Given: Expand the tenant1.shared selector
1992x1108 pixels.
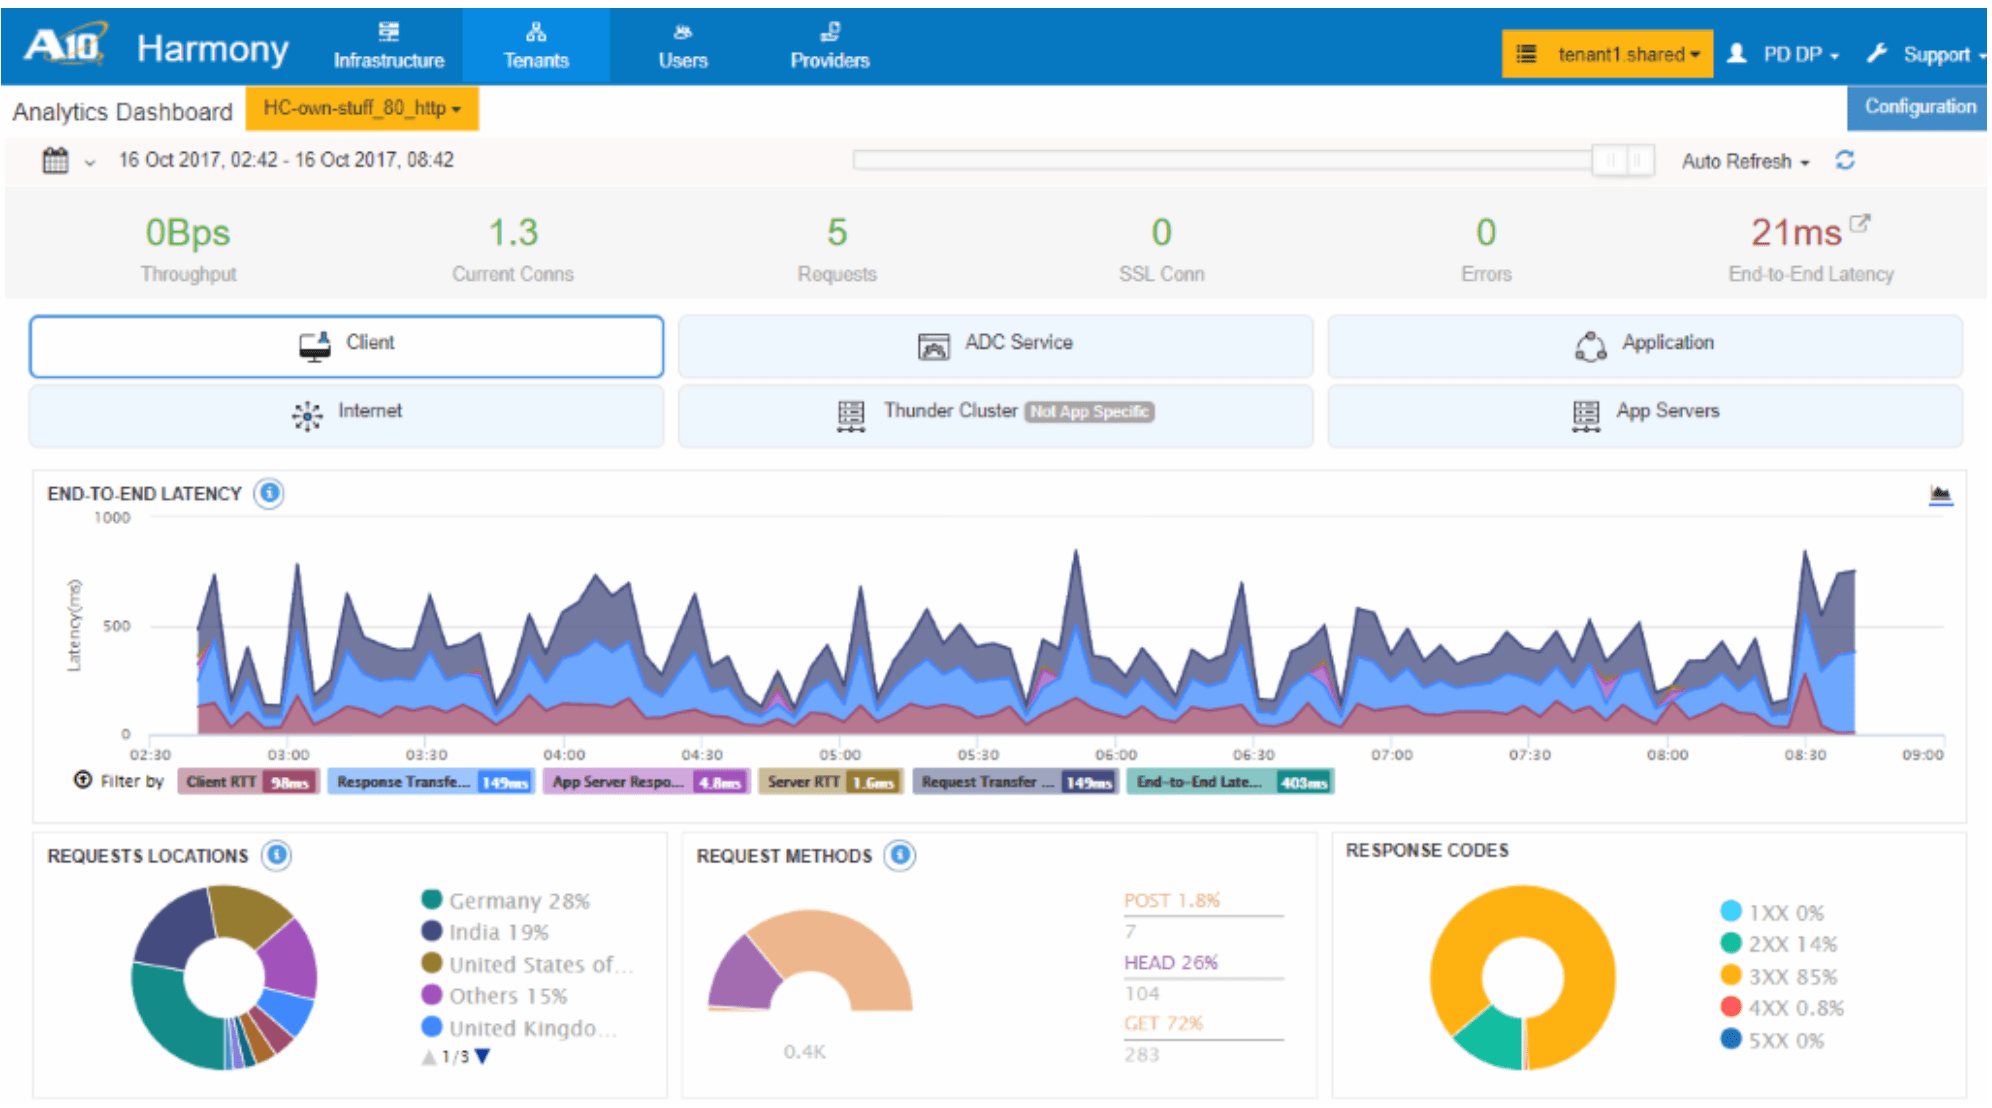Looking at the screenshot, I should (x=1607, y=54).
